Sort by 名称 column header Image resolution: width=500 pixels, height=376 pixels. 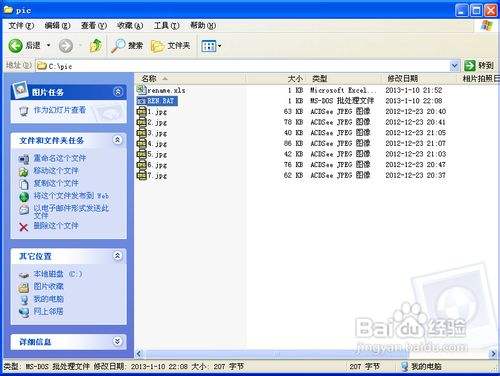point(191,79)
